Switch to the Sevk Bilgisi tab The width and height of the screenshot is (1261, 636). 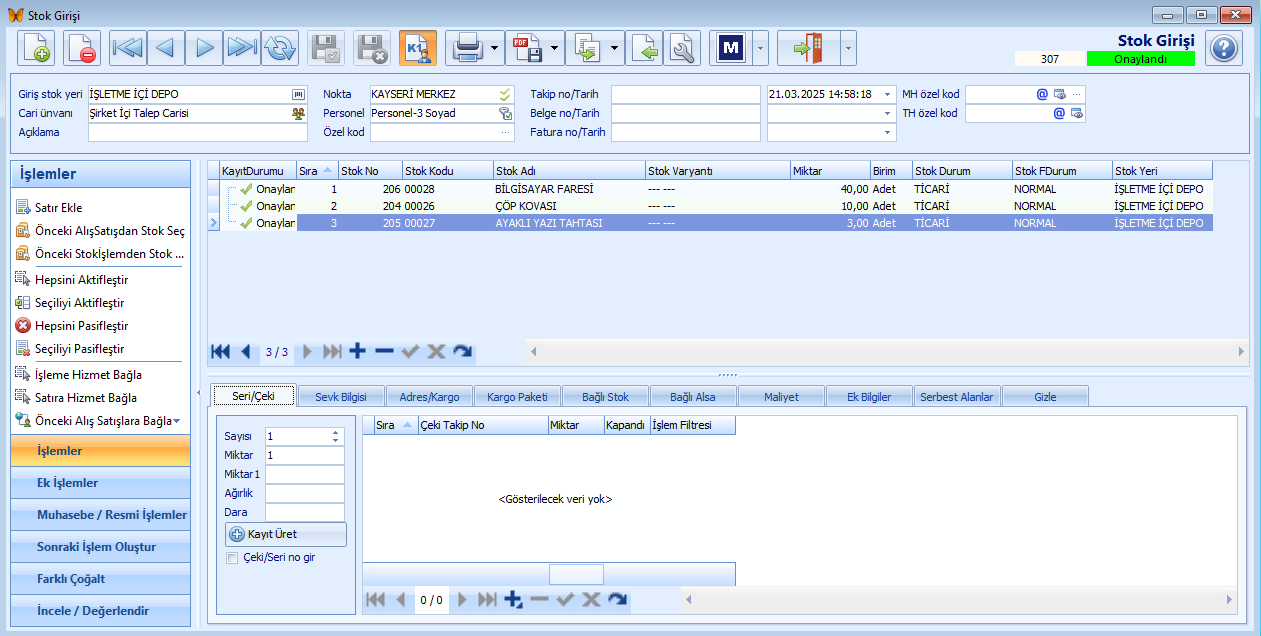(341, 397)
